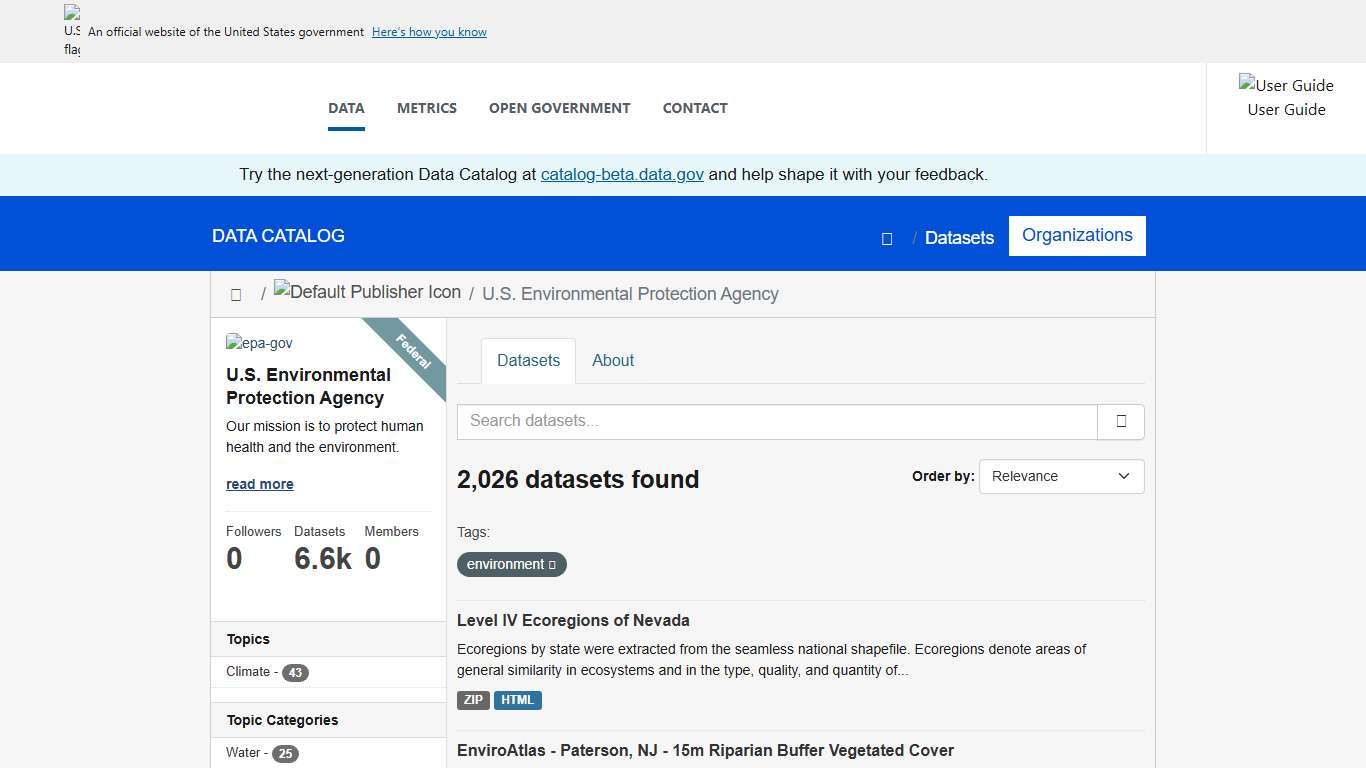Click the search magnifier icon
The height and width of the screenshot is (768, 1366).
click(1120, 421)
